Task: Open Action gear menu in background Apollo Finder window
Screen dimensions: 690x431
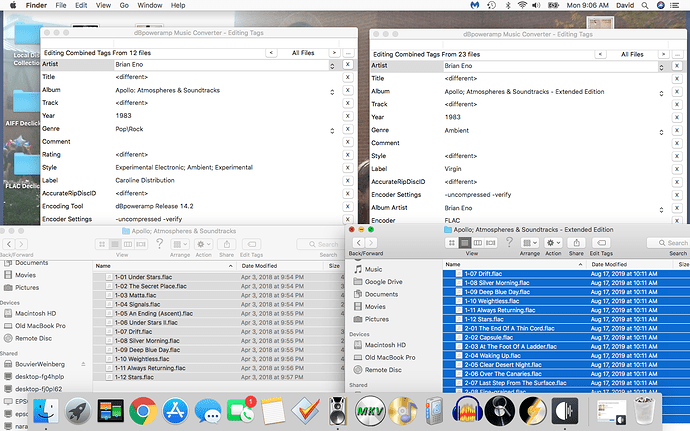Action: pyautogui.click(x=203, y=244)
